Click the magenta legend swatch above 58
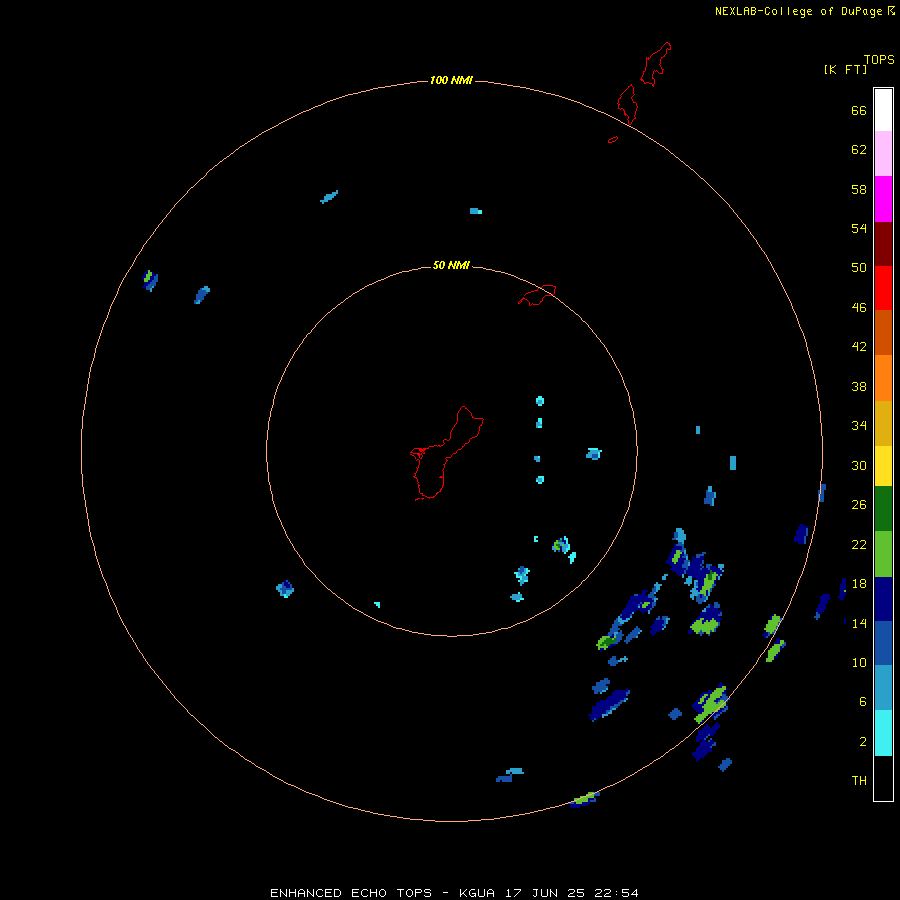The image size is (900, 900). click(883, 199)
